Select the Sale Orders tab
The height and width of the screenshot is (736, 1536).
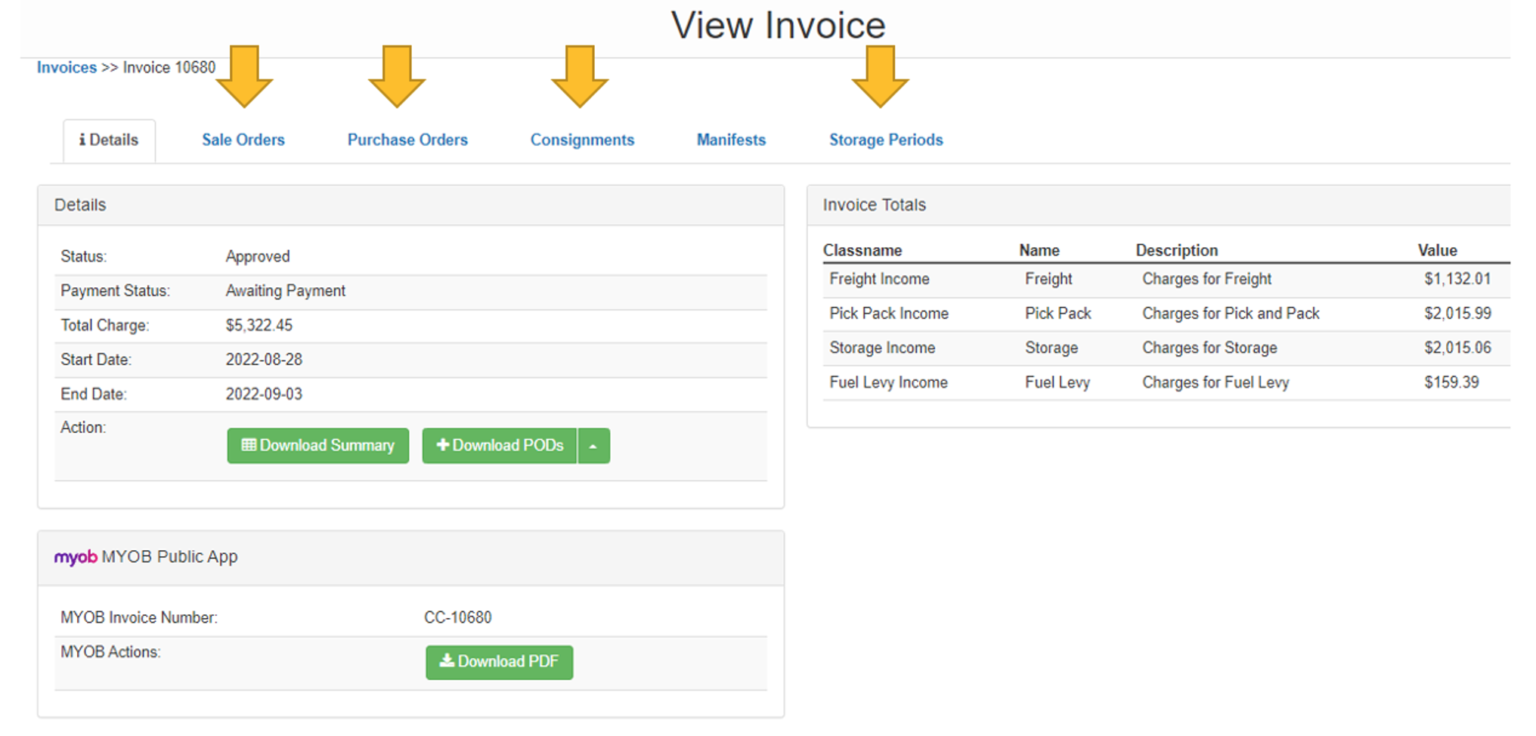(243, 140)
